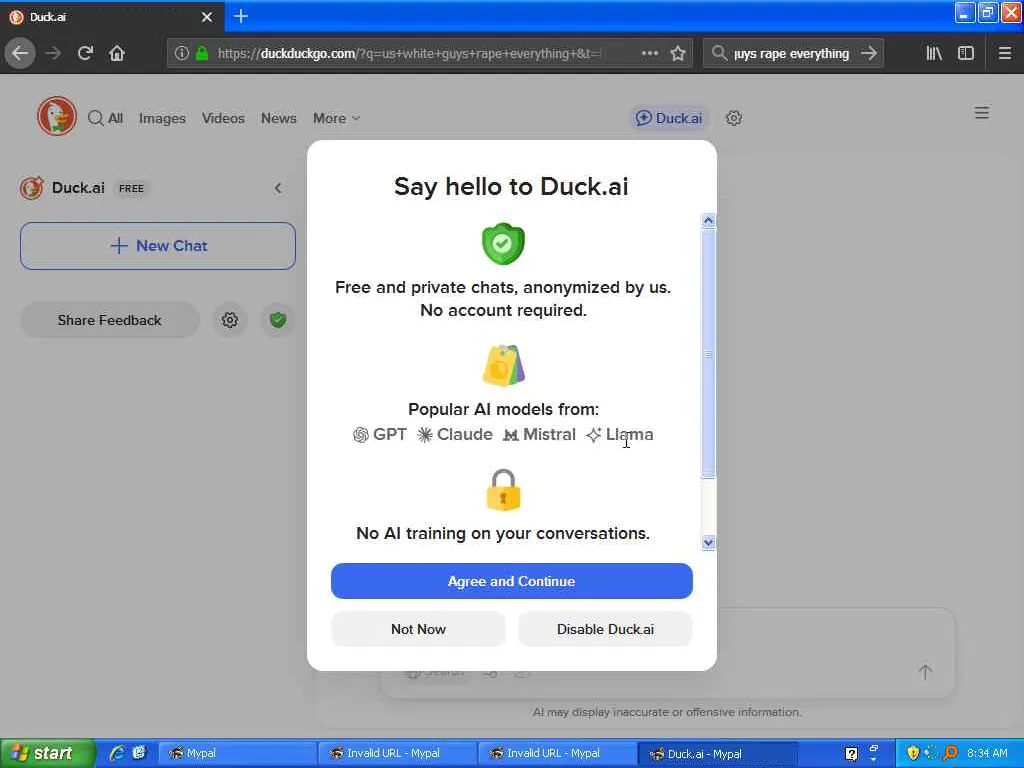Click the search bar go arrow

[869, 53]
